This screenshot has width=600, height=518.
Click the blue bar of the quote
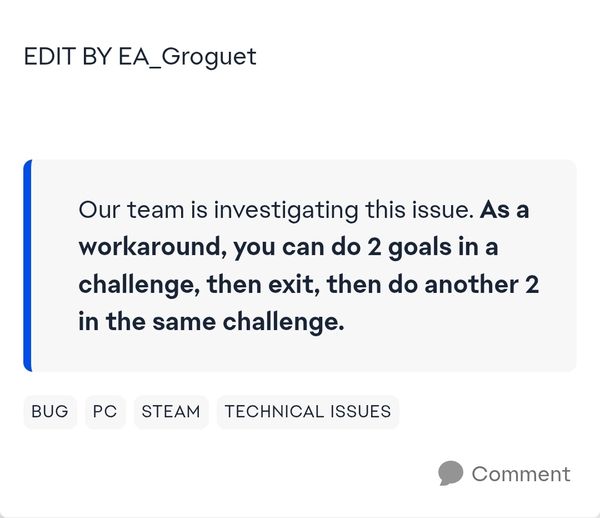pyautogui.click(x=28, y=265)
